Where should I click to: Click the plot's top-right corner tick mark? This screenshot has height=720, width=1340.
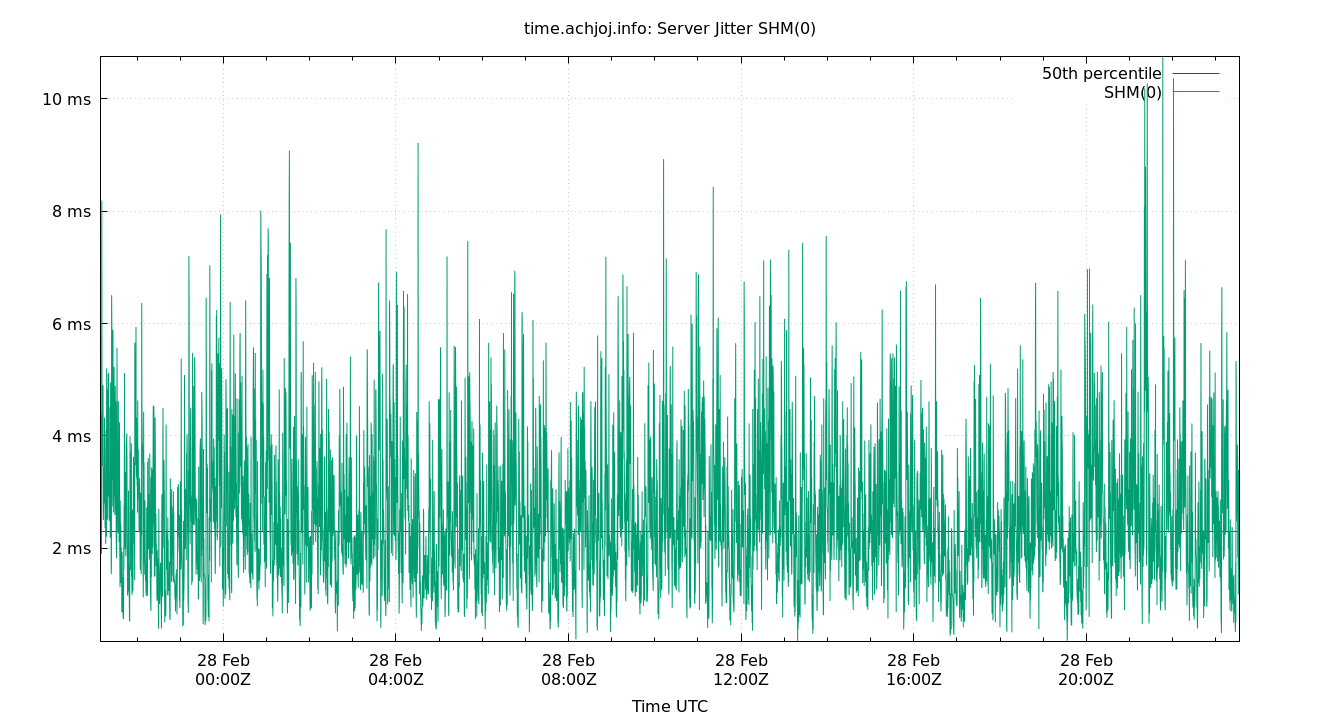point(1243,57)
